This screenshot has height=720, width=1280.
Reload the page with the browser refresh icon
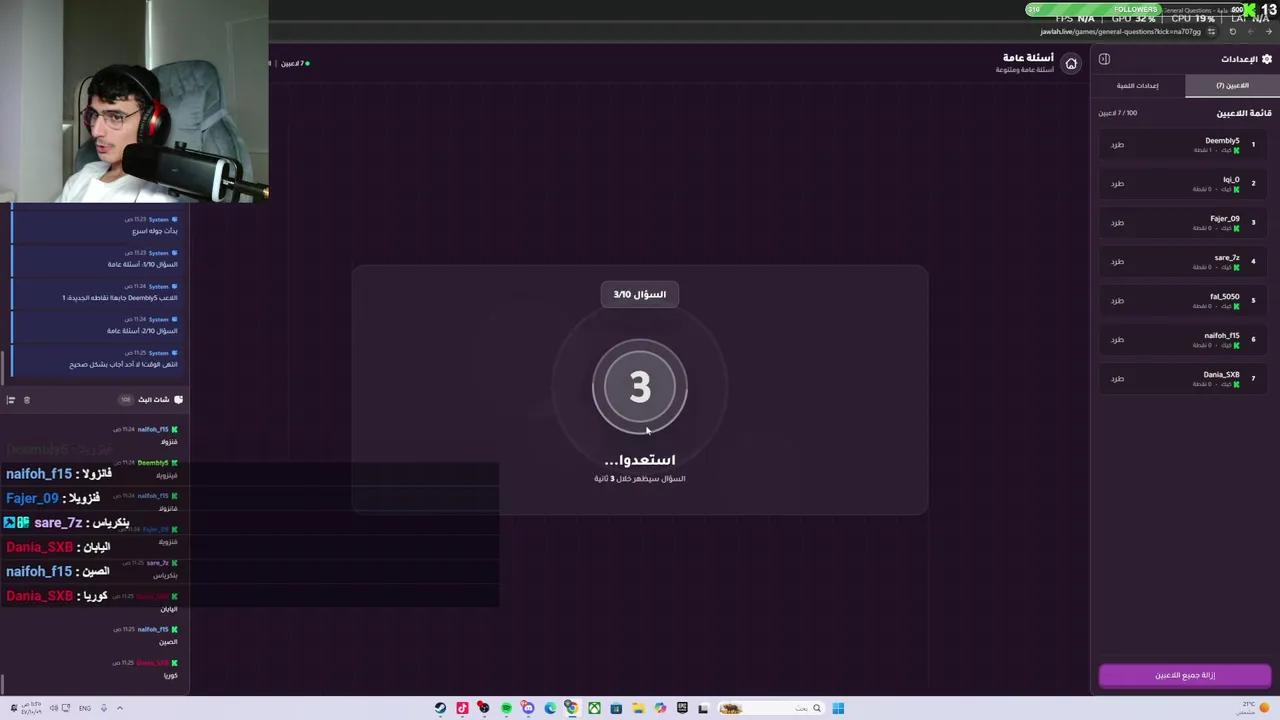(x=1233, y=32)
